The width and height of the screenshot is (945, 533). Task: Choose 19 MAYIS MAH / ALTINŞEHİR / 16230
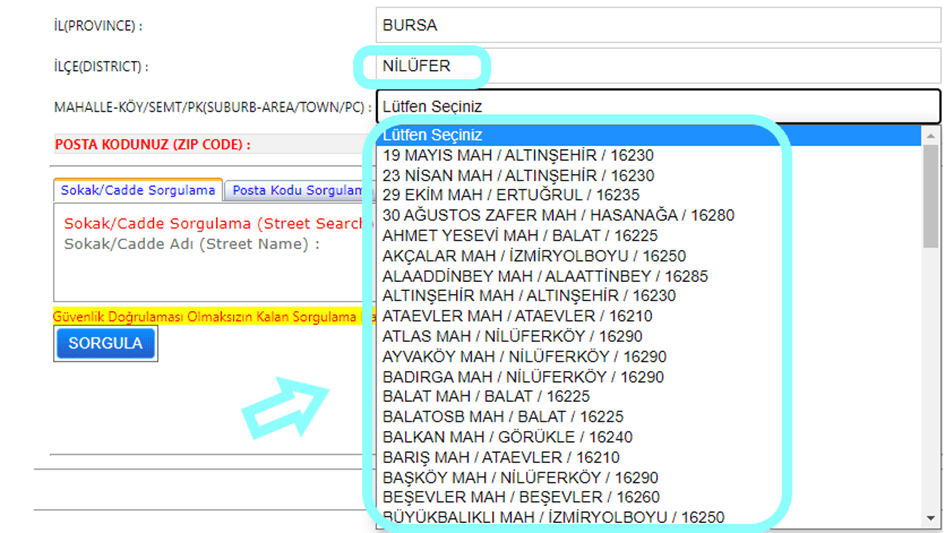[504, 155]
